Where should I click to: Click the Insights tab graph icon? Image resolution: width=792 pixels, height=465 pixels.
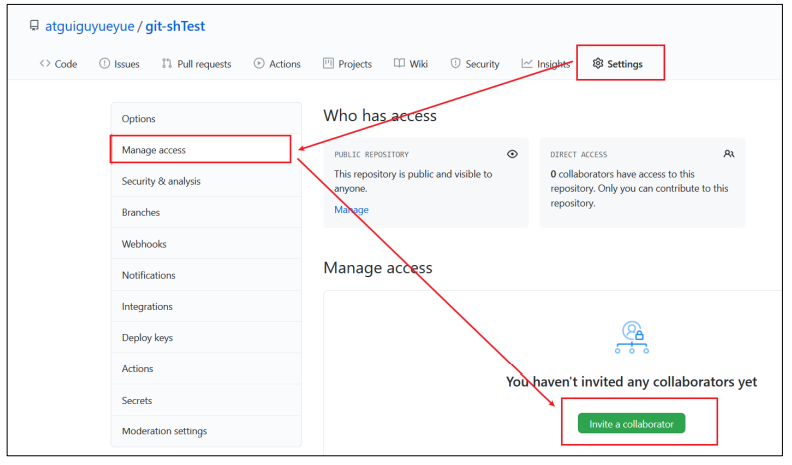click(527, 63)
